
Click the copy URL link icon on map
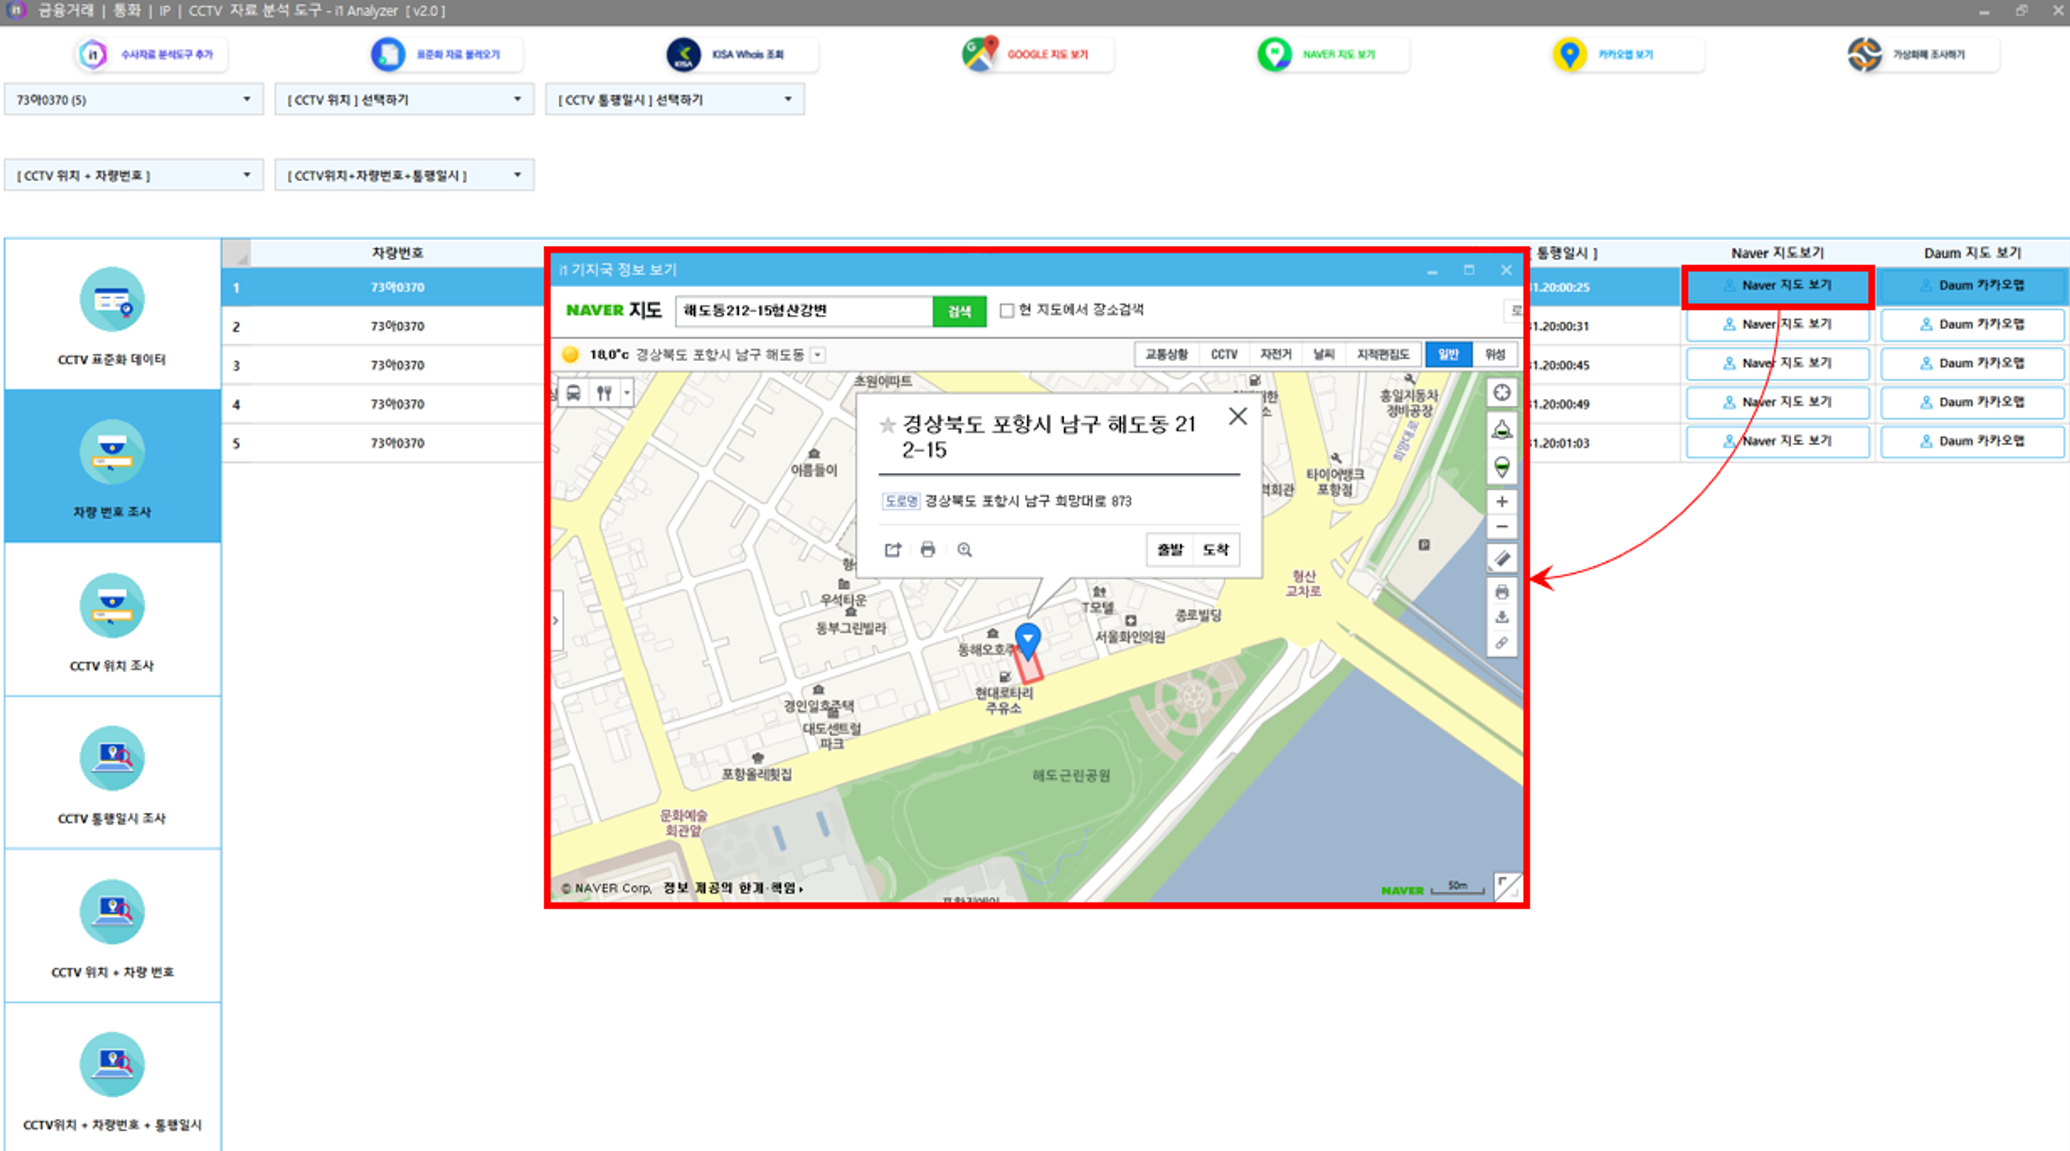(x=1502, y=643)
